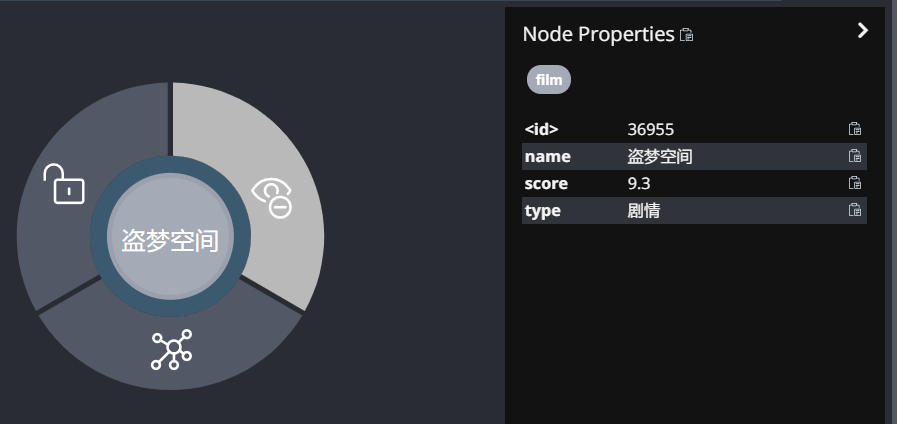897x424 pixels.
Task: Click the 盗梦空间 name value text
Action: [660, 157]
